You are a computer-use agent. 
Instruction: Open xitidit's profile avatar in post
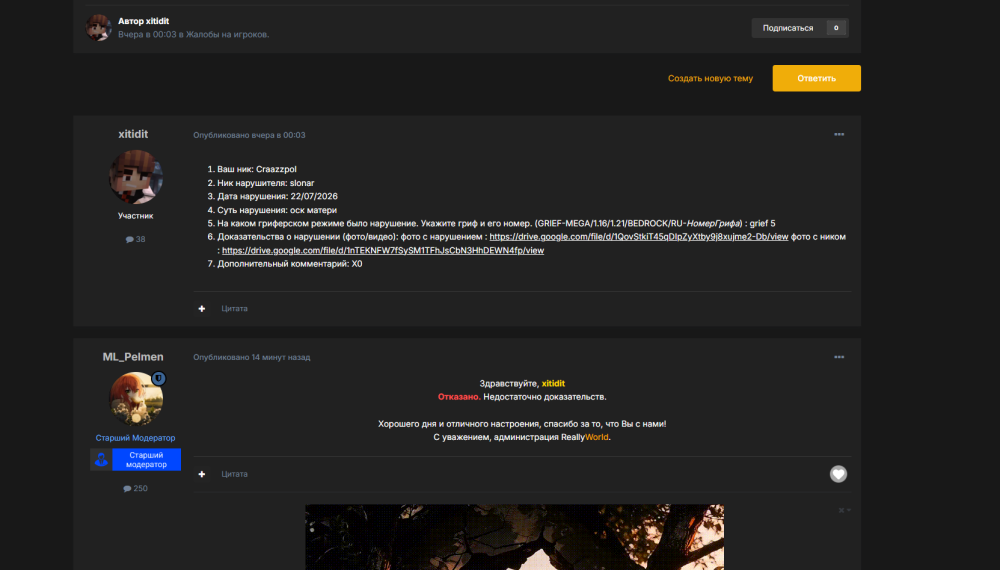135,177
